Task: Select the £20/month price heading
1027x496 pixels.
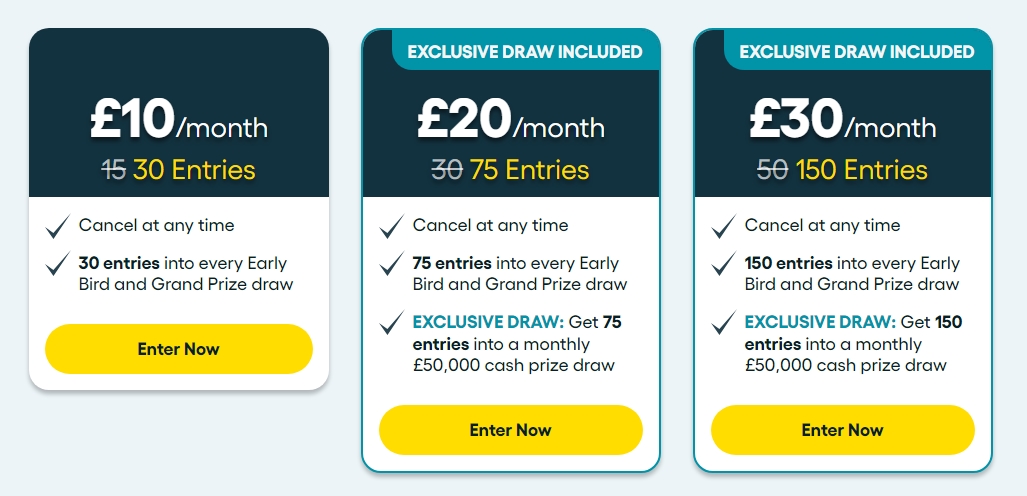Action: pyautogui.click(x=511, y=120)
